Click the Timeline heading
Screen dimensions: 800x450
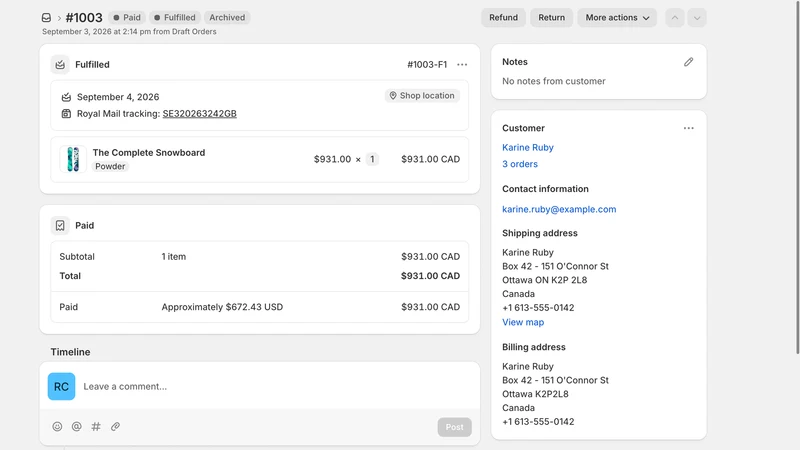tap(70, 352)
